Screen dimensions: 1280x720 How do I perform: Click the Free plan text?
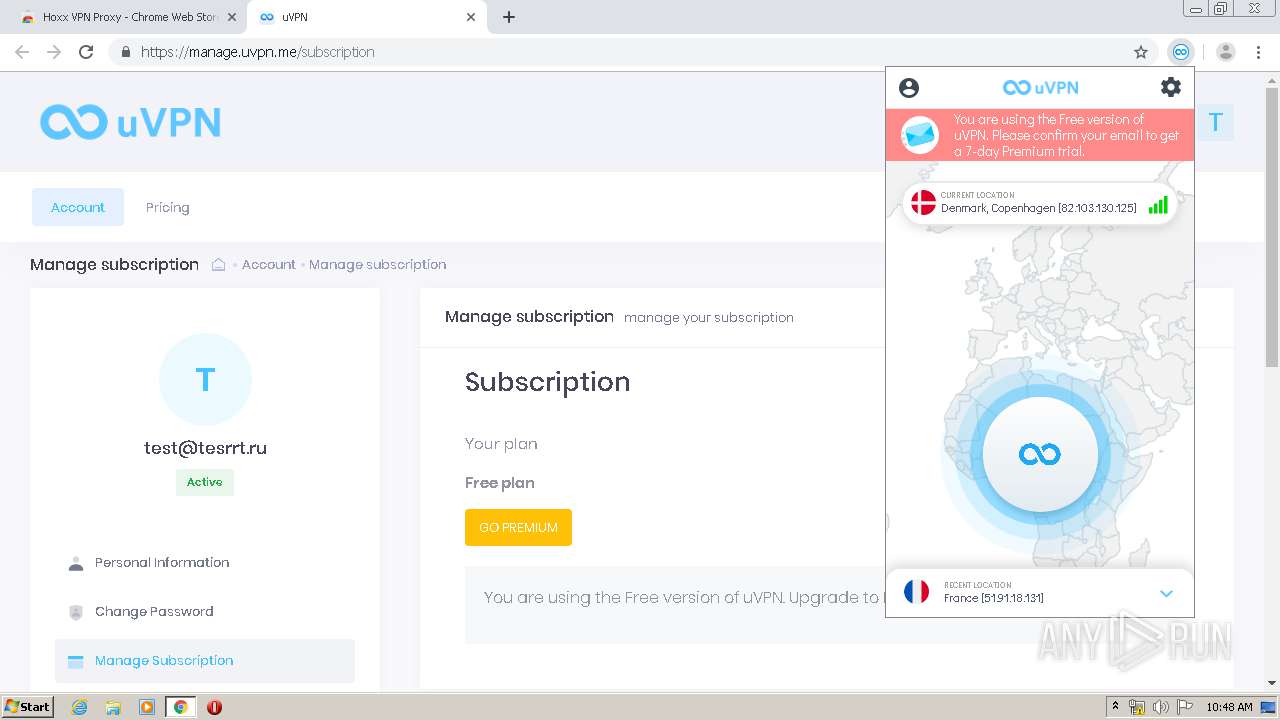click(500, 483)
